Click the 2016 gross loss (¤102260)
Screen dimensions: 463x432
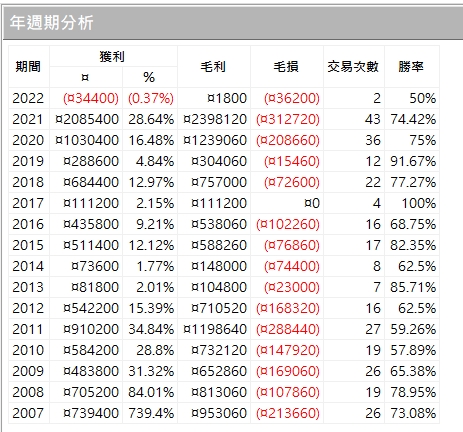coord(288,224)
